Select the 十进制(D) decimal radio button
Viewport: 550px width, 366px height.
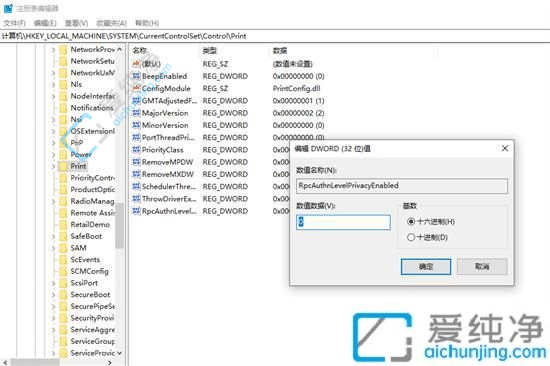click(411, 237)
